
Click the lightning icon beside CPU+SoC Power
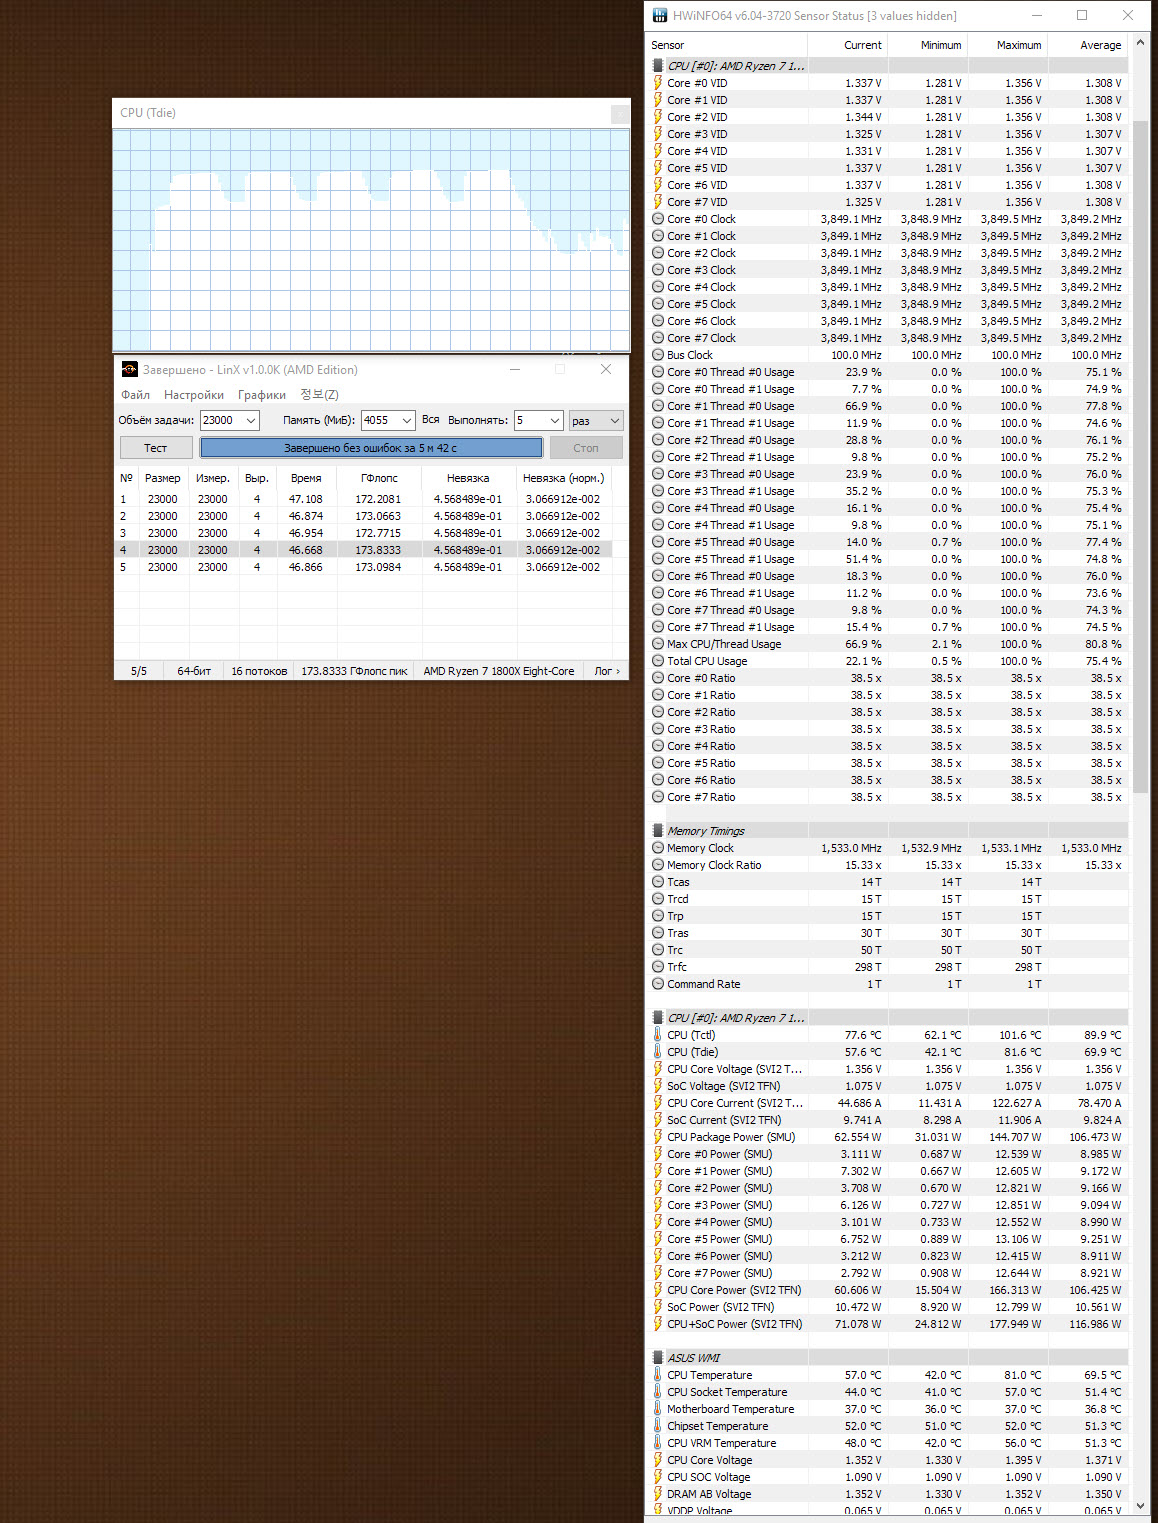(658, 1324)
